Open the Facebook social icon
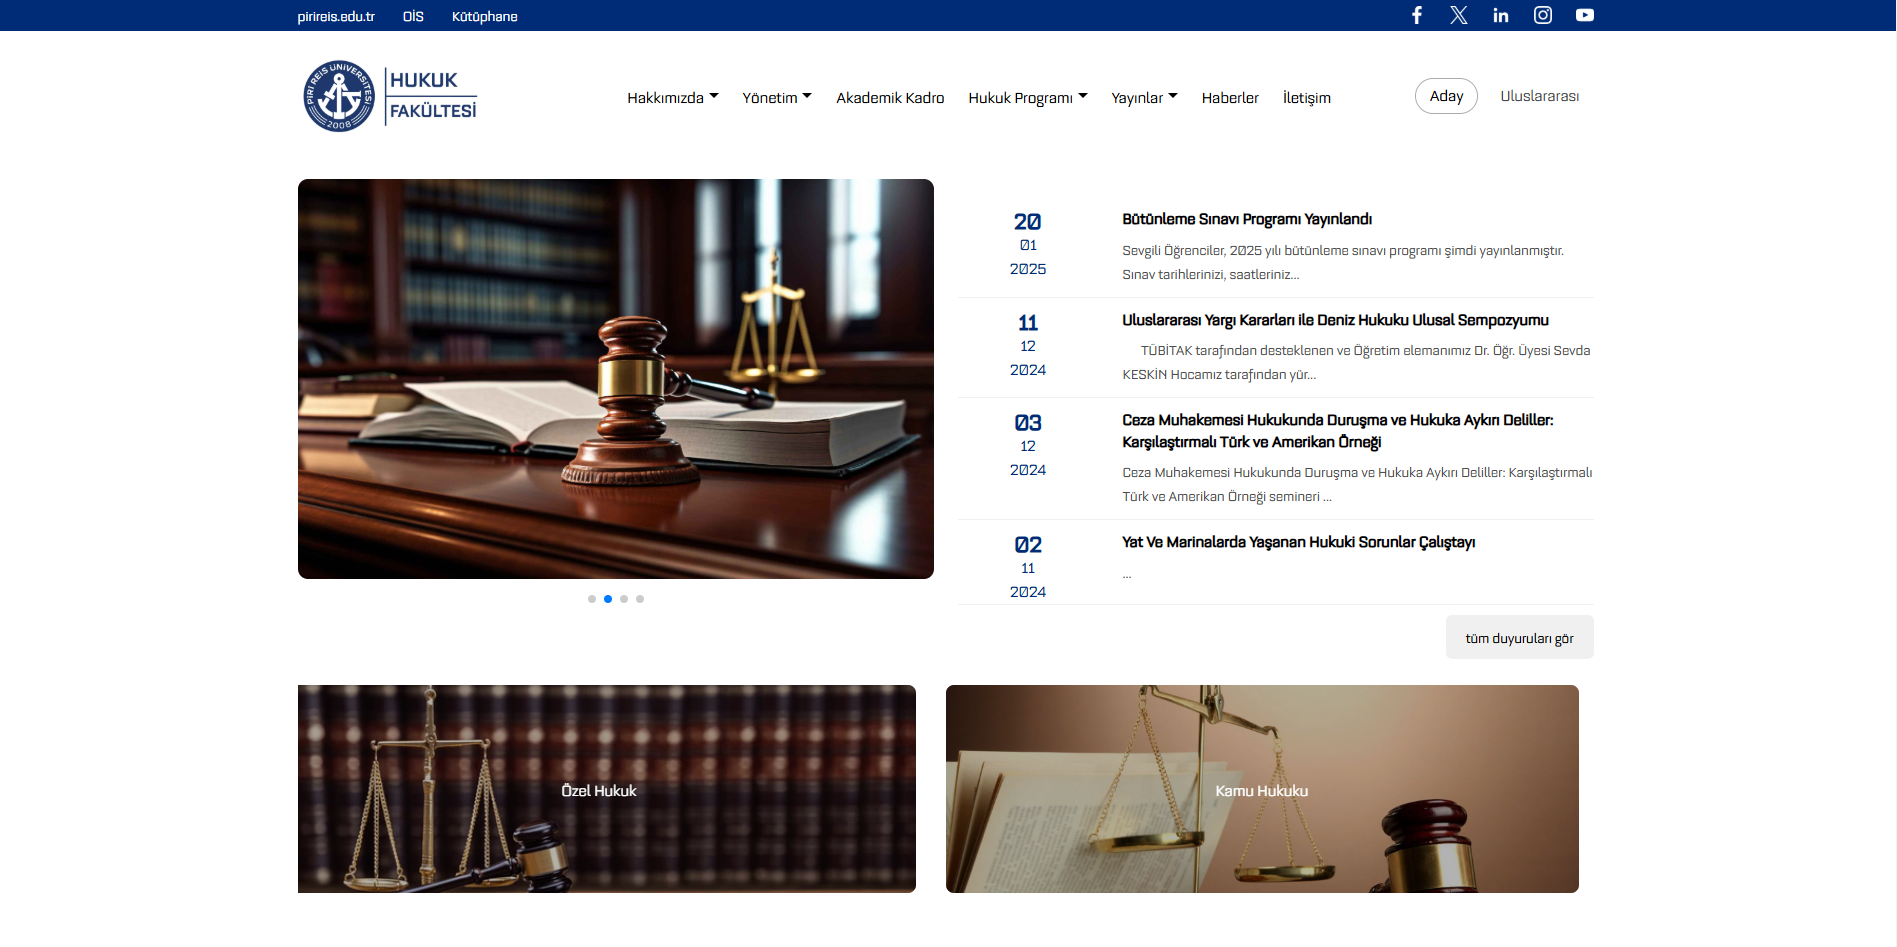The image size is (1897, 947). coord(1417,15)
